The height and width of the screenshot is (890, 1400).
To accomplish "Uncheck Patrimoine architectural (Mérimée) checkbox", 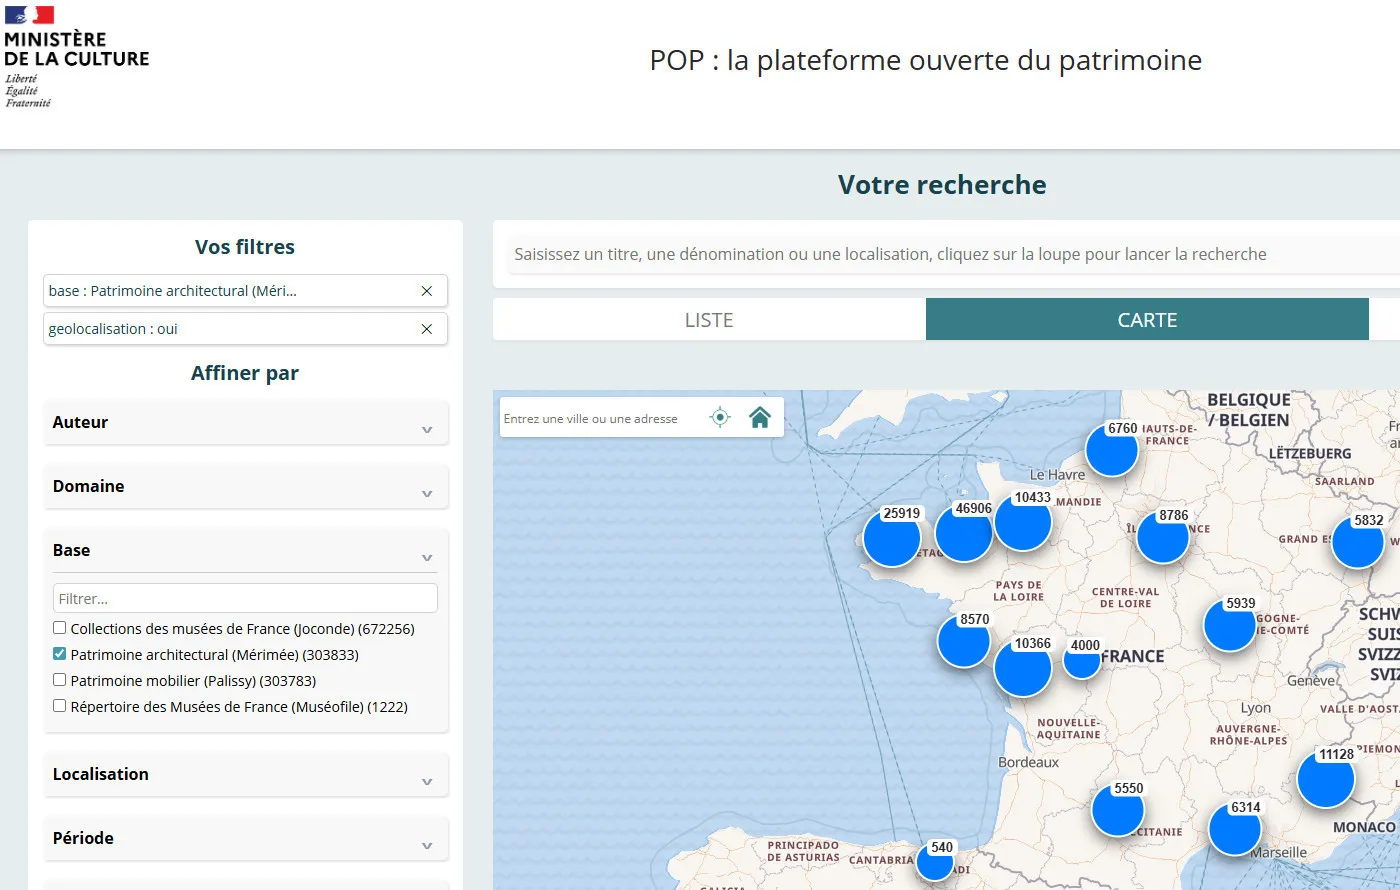I will [x=60, y=654].
